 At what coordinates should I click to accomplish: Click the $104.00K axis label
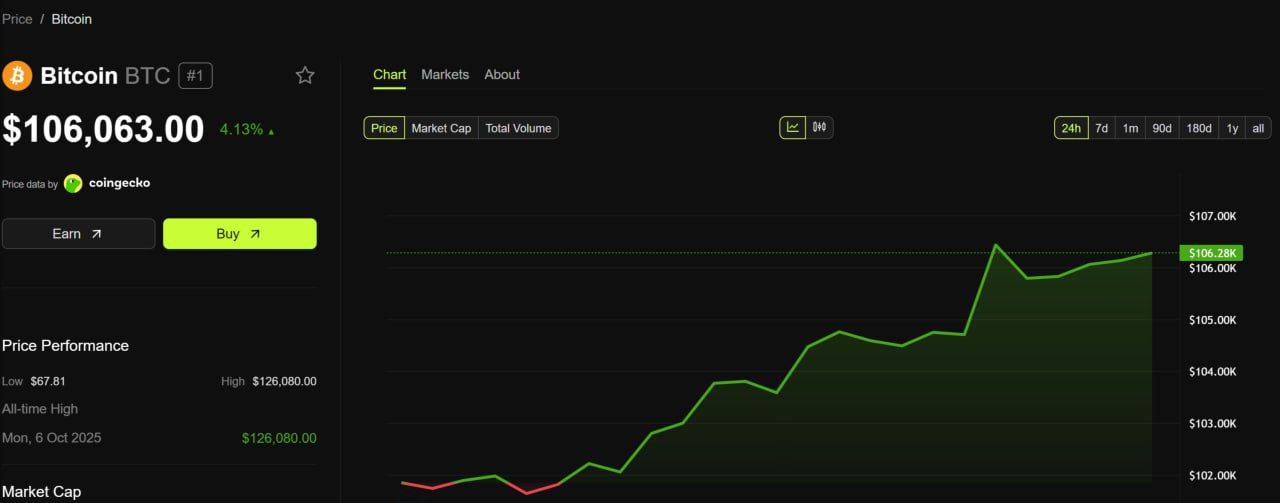click(x=1212, y=372)
